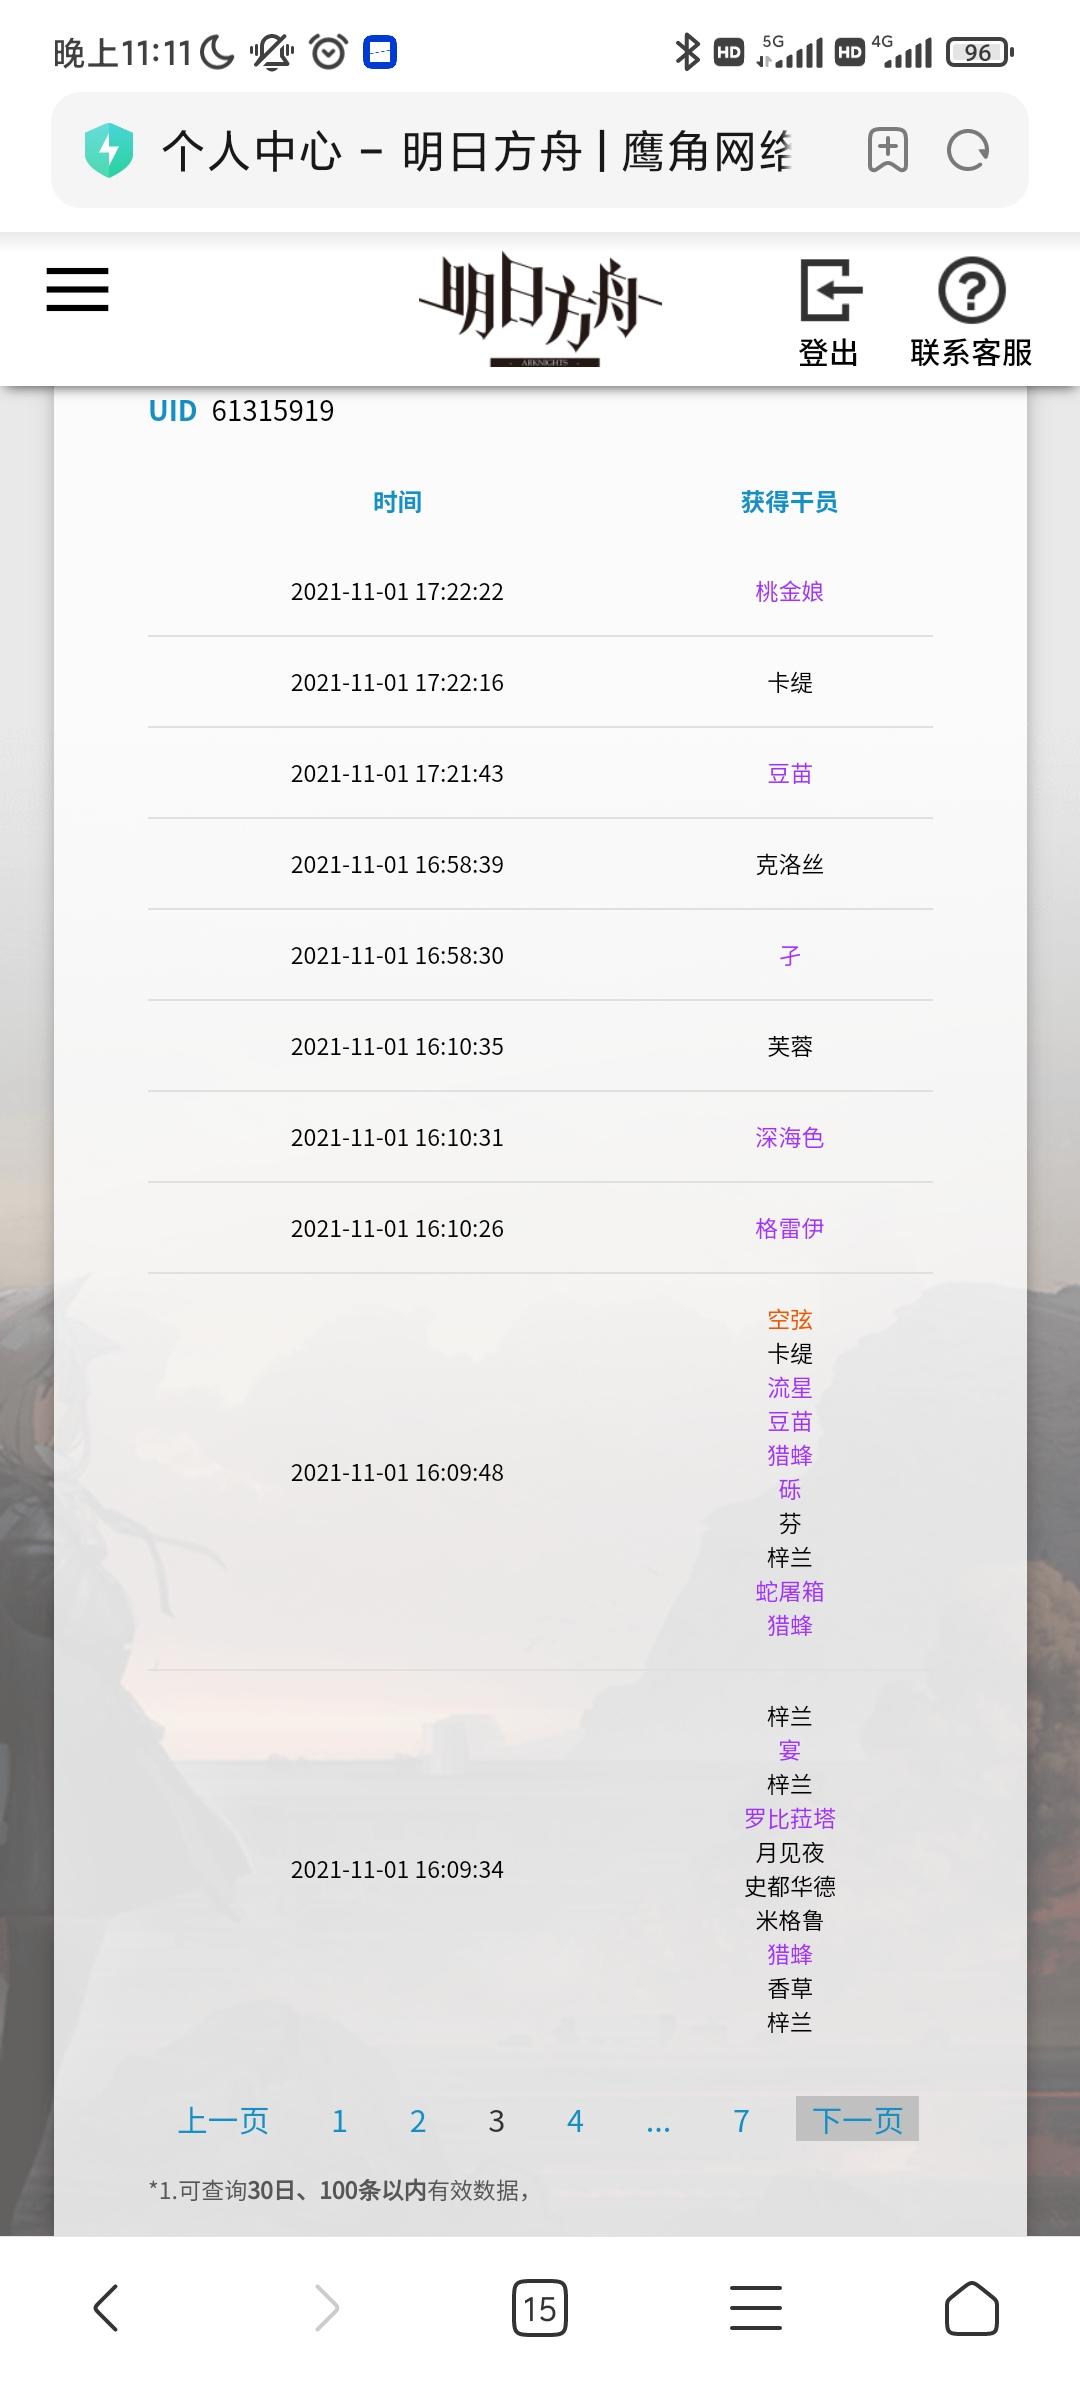The image size is (1080, 2400).
Task: Go to browser home icon
Action: point(971,2308)
